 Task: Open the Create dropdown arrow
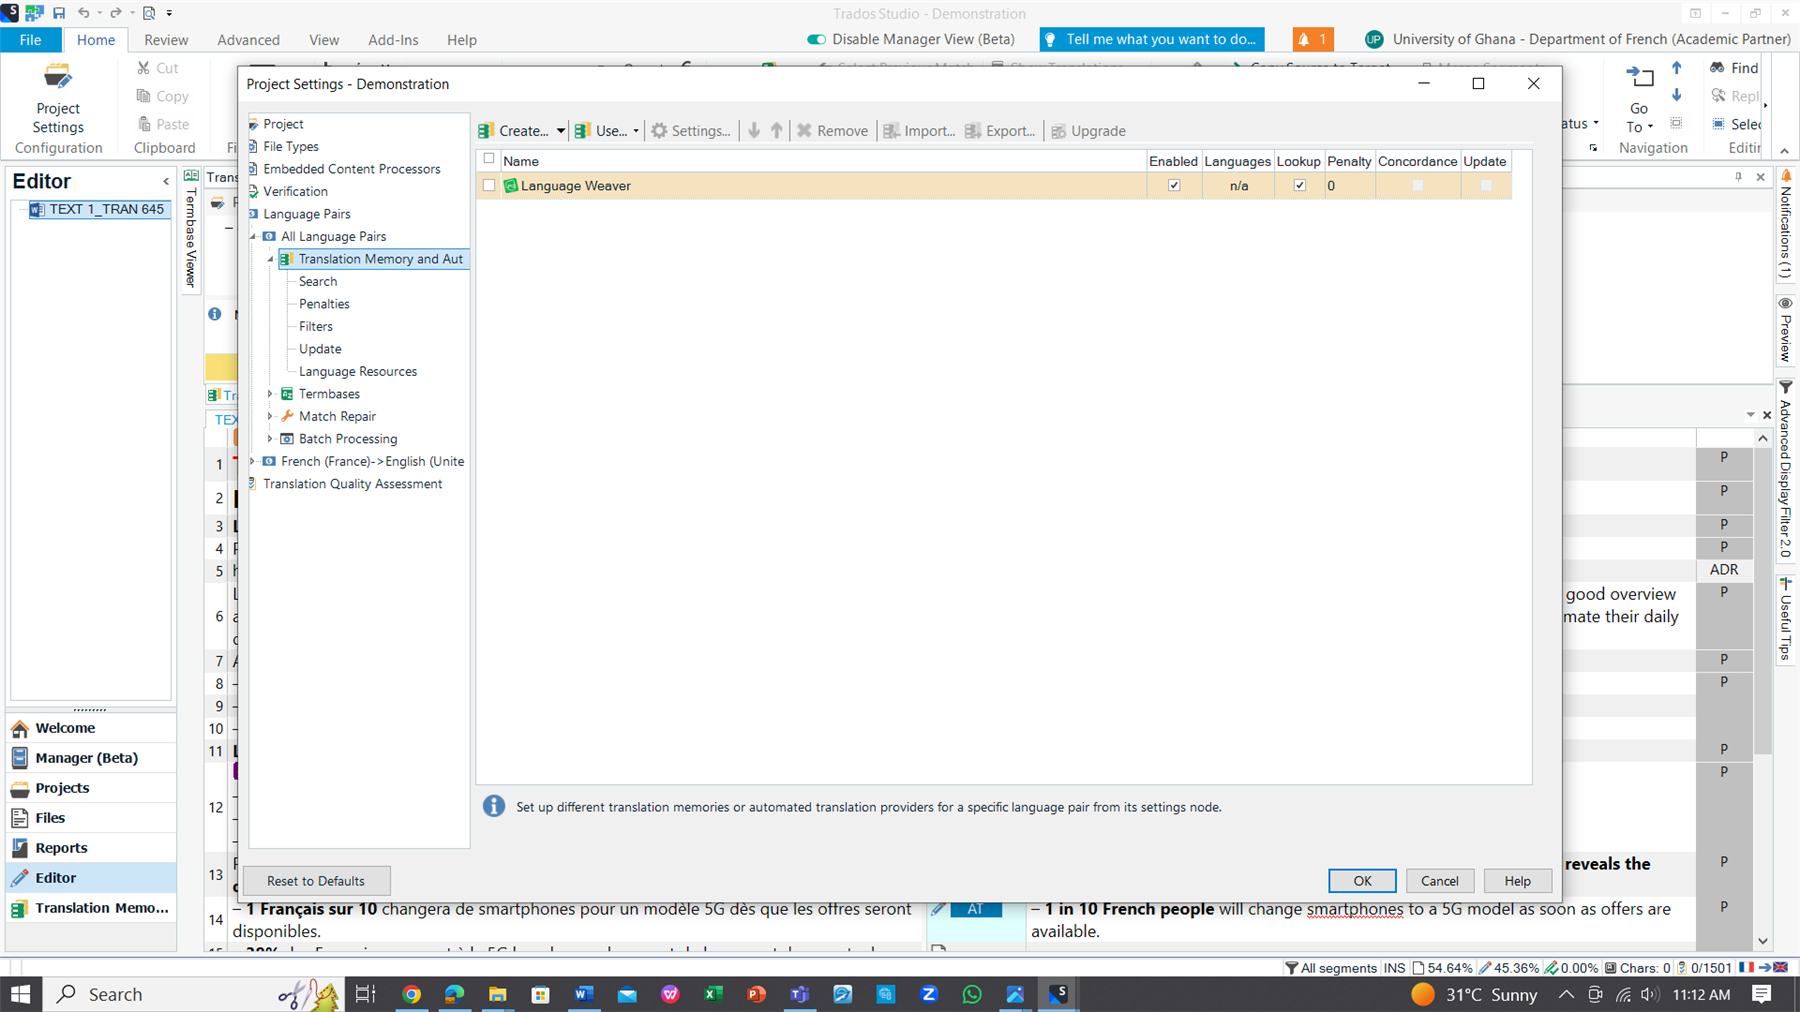coord(561,131)
